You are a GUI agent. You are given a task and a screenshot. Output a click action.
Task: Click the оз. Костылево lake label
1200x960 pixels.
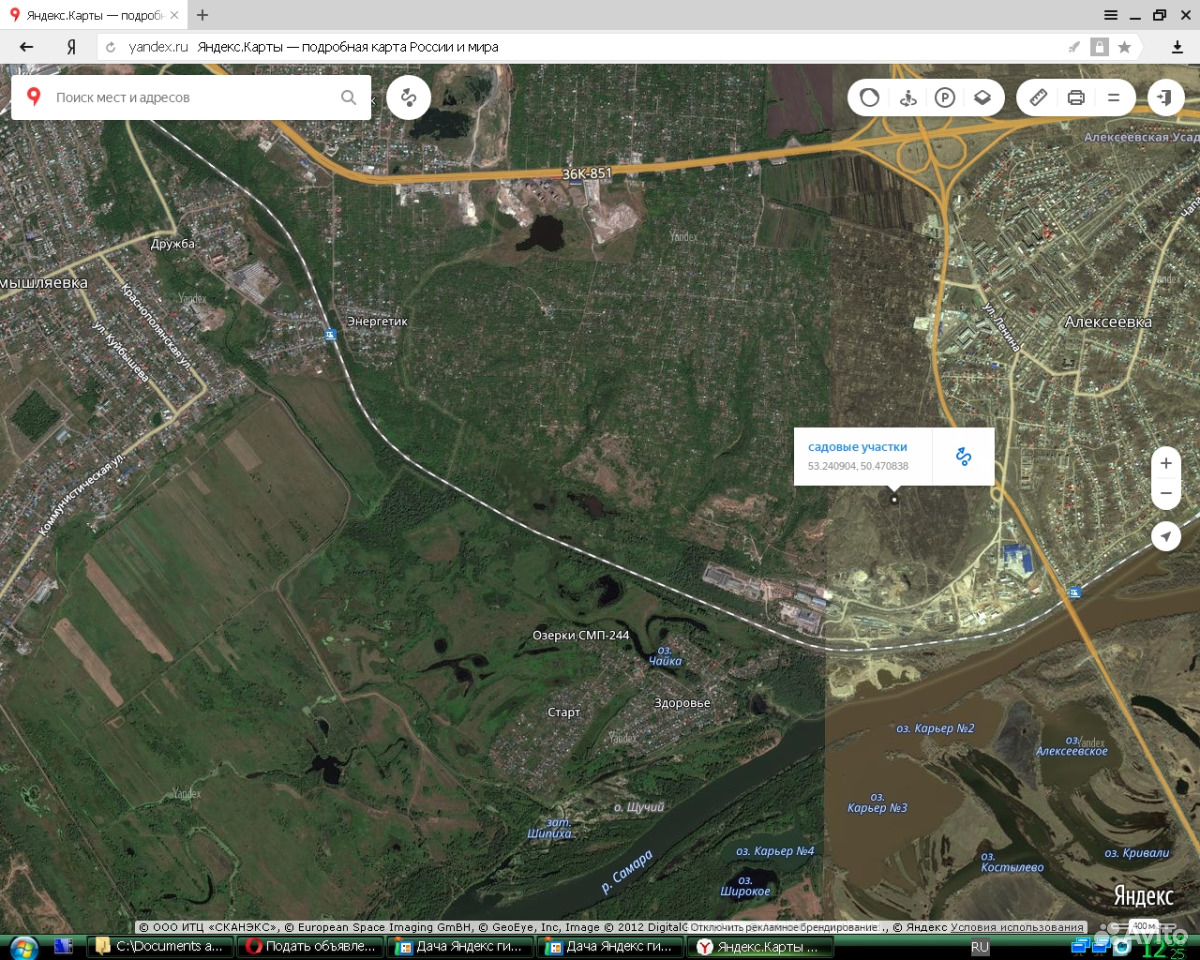pos(1012,862)
